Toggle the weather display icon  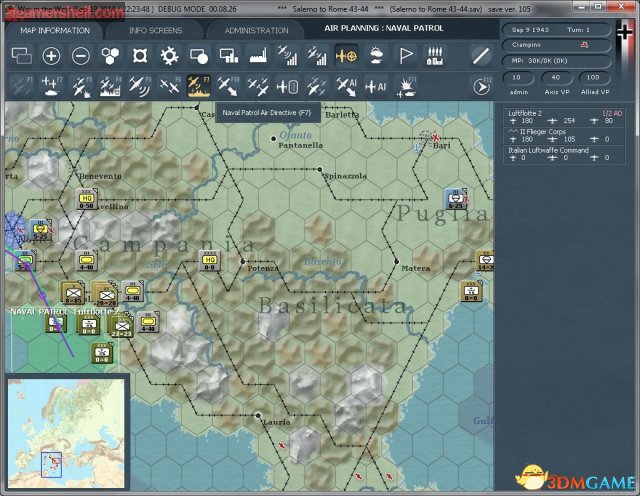click(376, 56)
